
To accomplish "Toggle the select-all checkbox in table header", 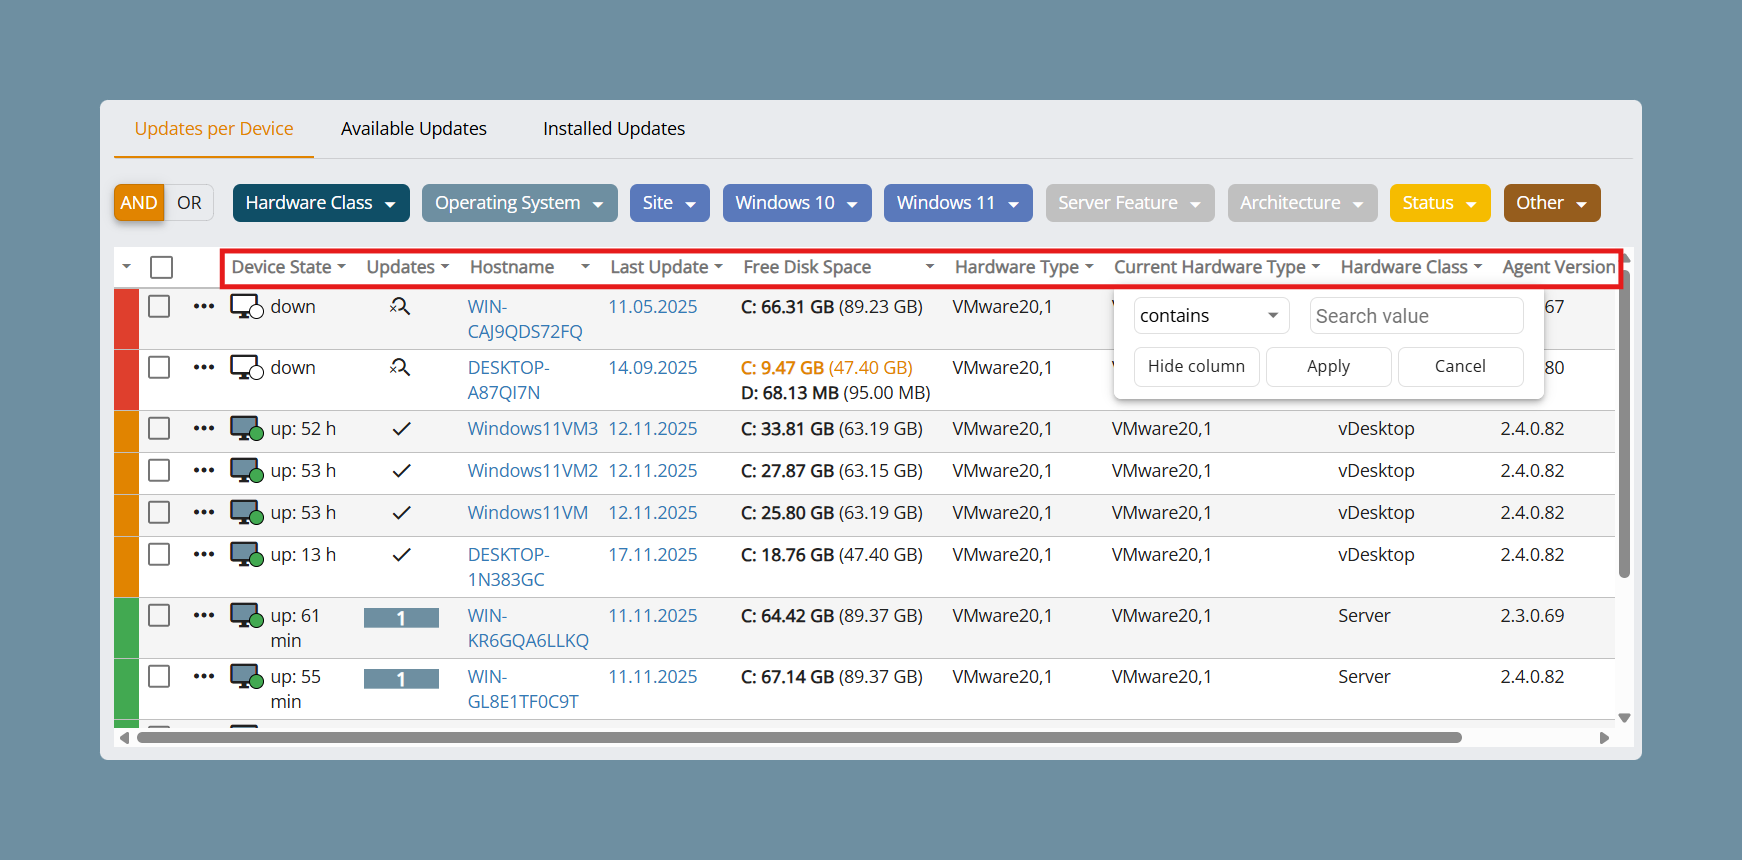I will click(x=161, y=268).
